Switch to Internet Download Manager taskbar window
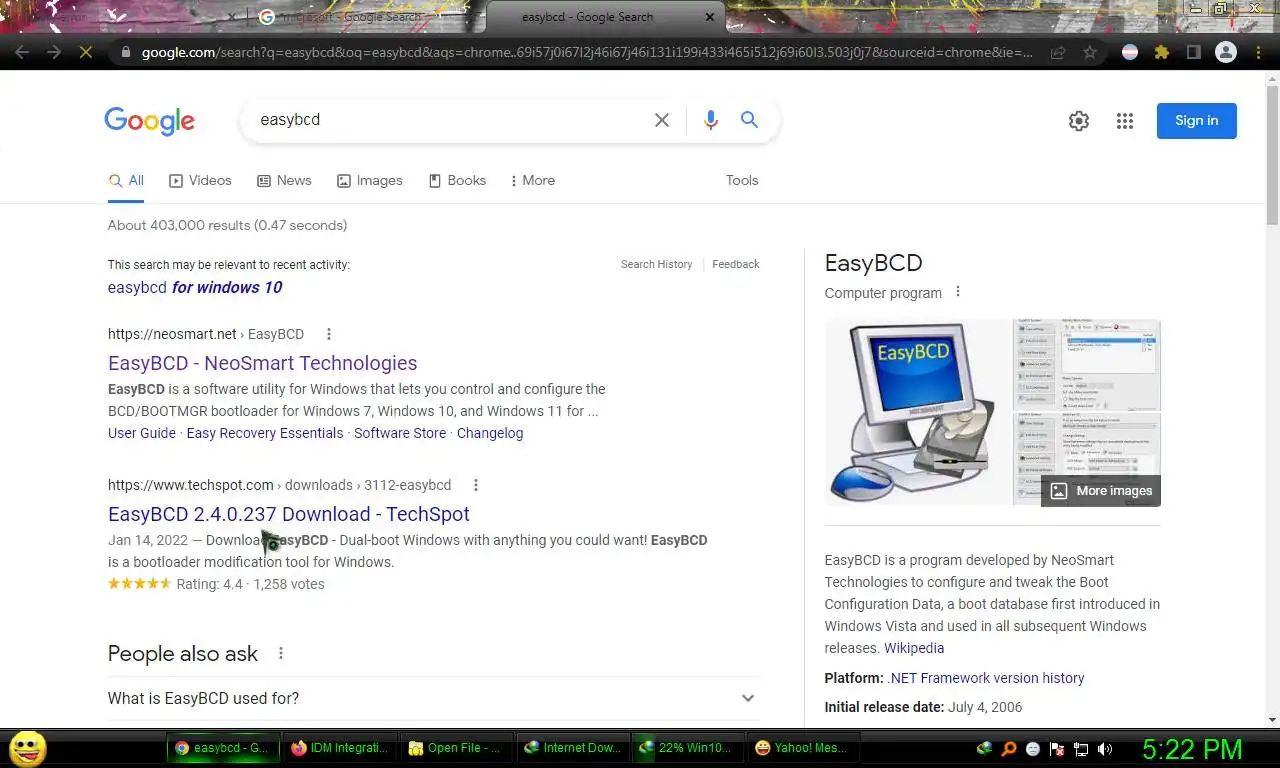Viewport: 1280px width, 768px height. (x=573, y=748)
